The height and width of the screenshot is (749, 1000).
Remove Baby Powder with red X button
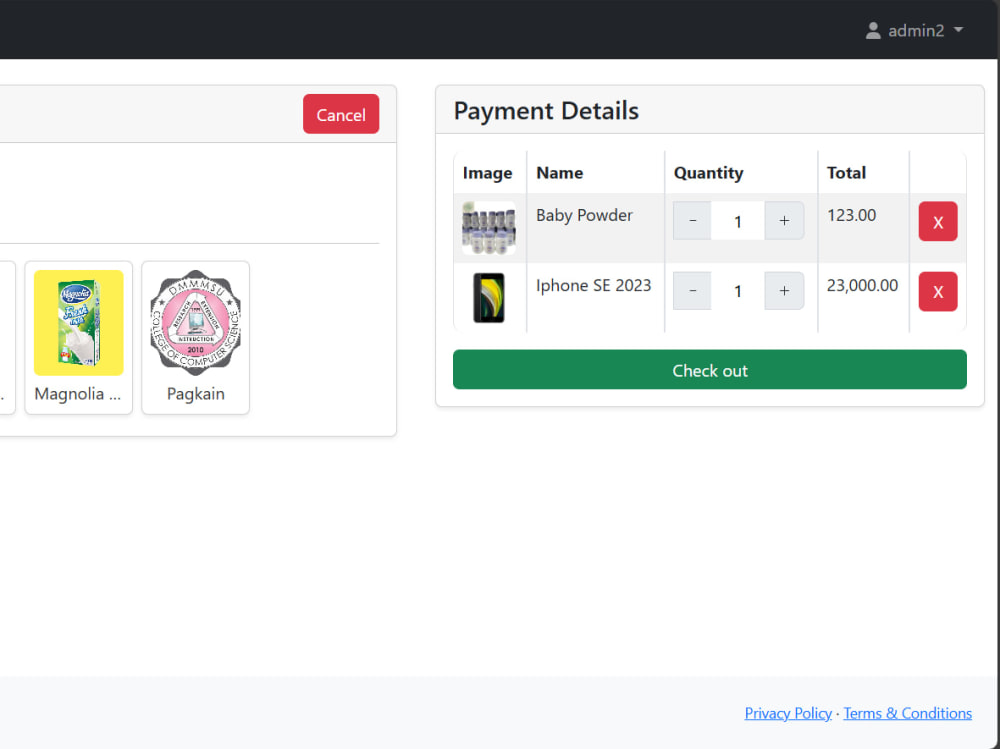938,221
